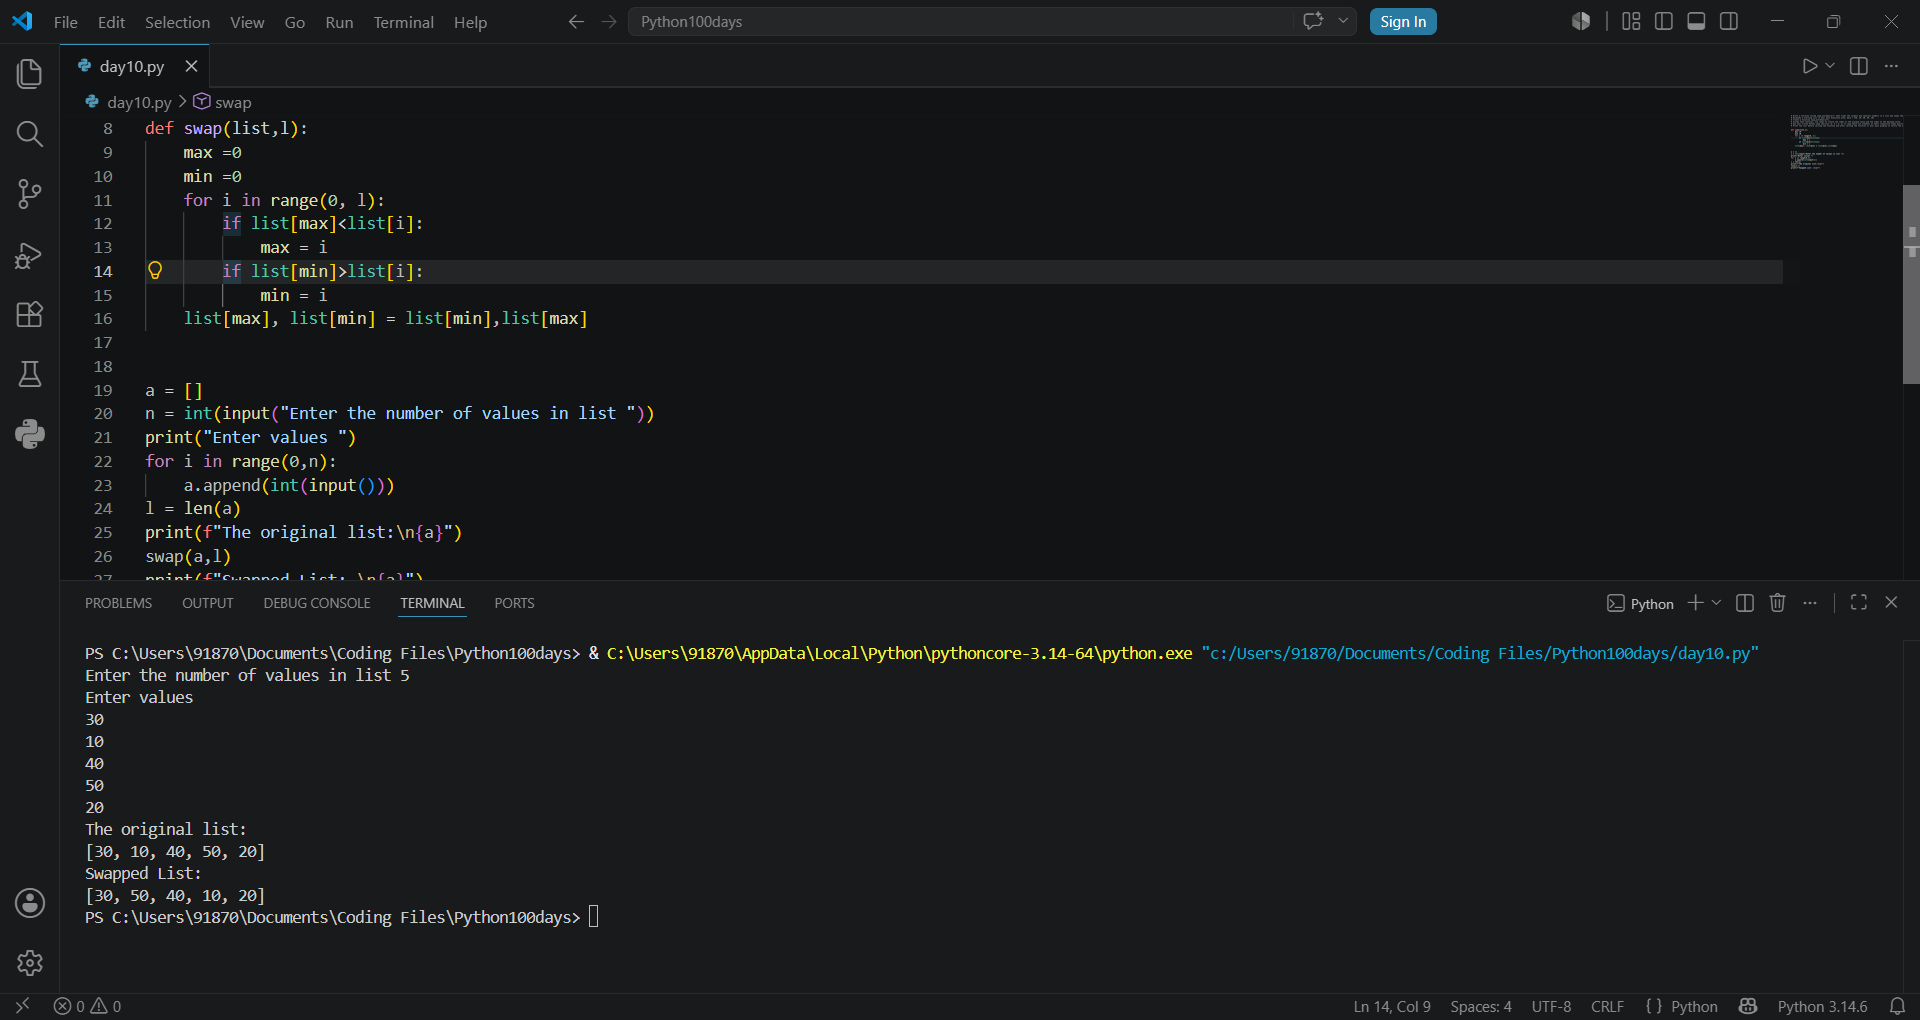
Task: Switch to the PORTS panel tab
Action: coord(514,603)
